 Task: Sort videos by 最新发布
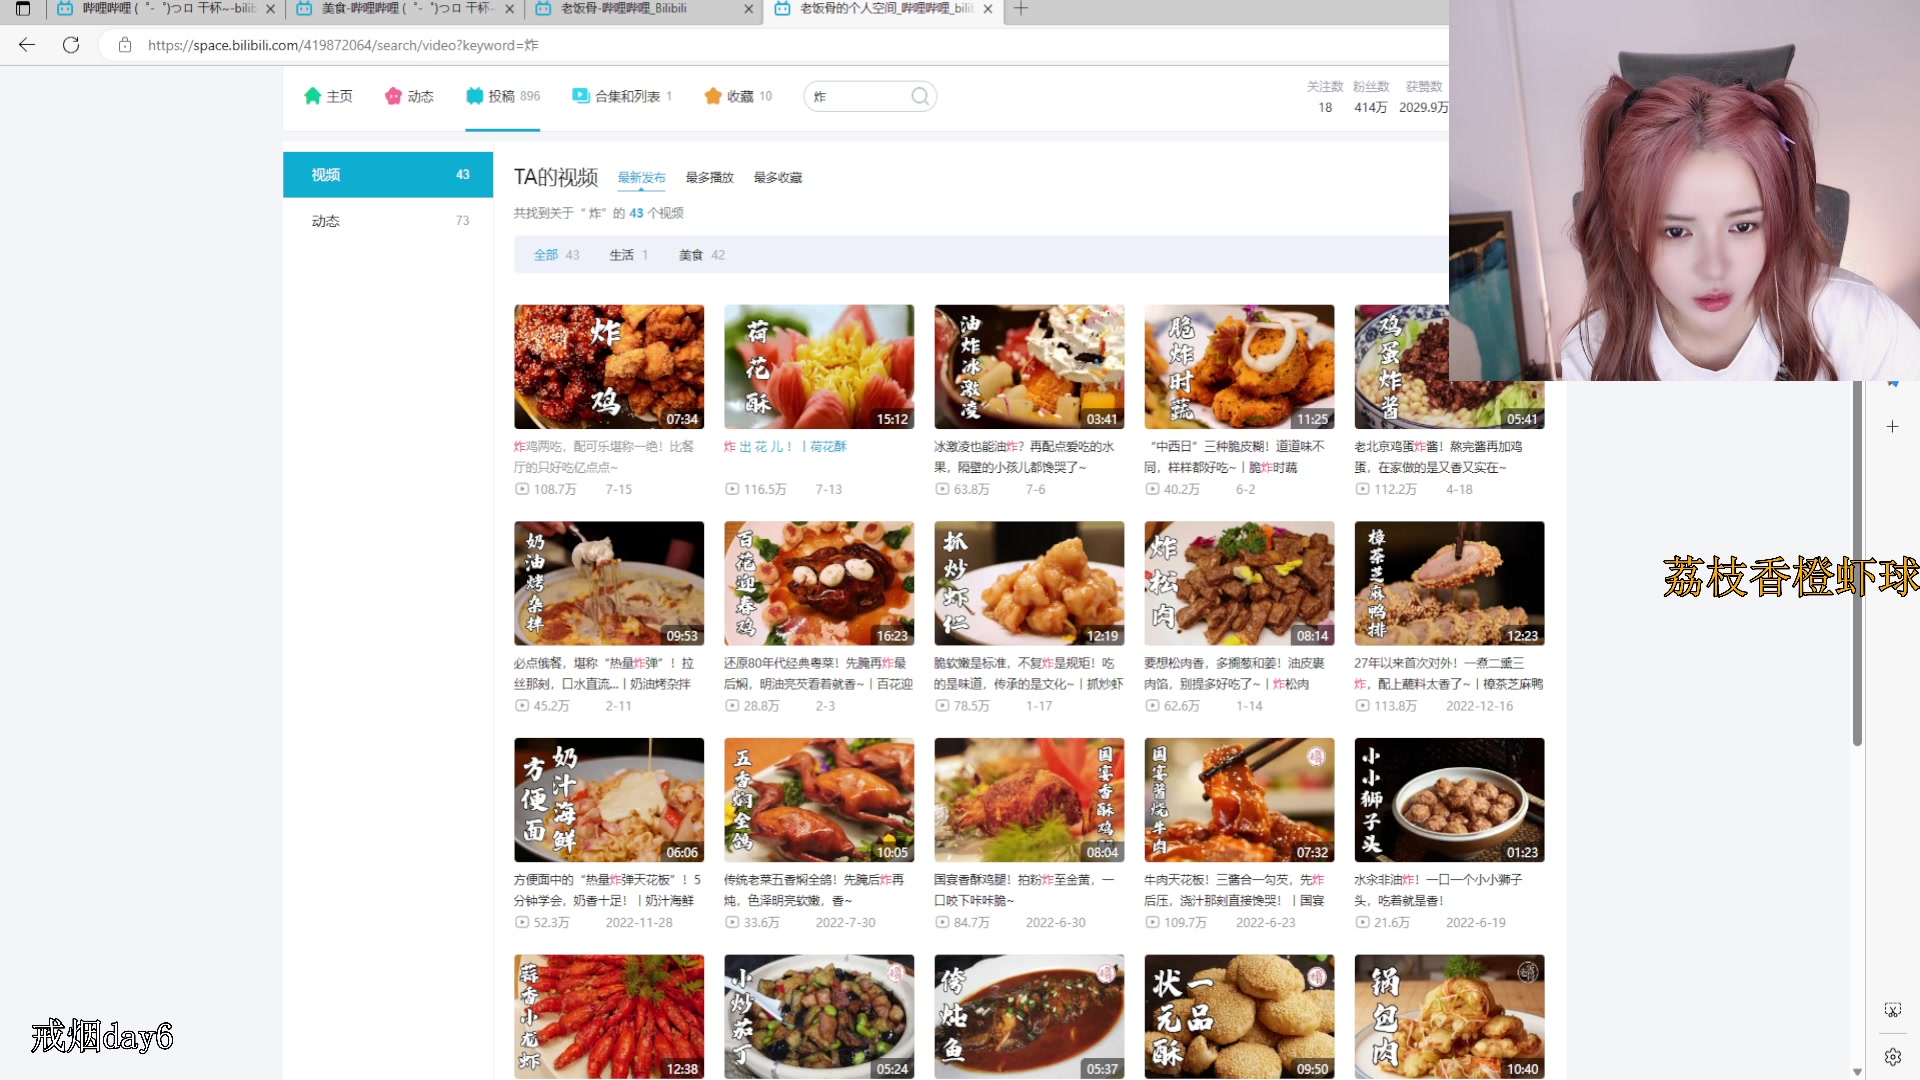tap(641, 178)
